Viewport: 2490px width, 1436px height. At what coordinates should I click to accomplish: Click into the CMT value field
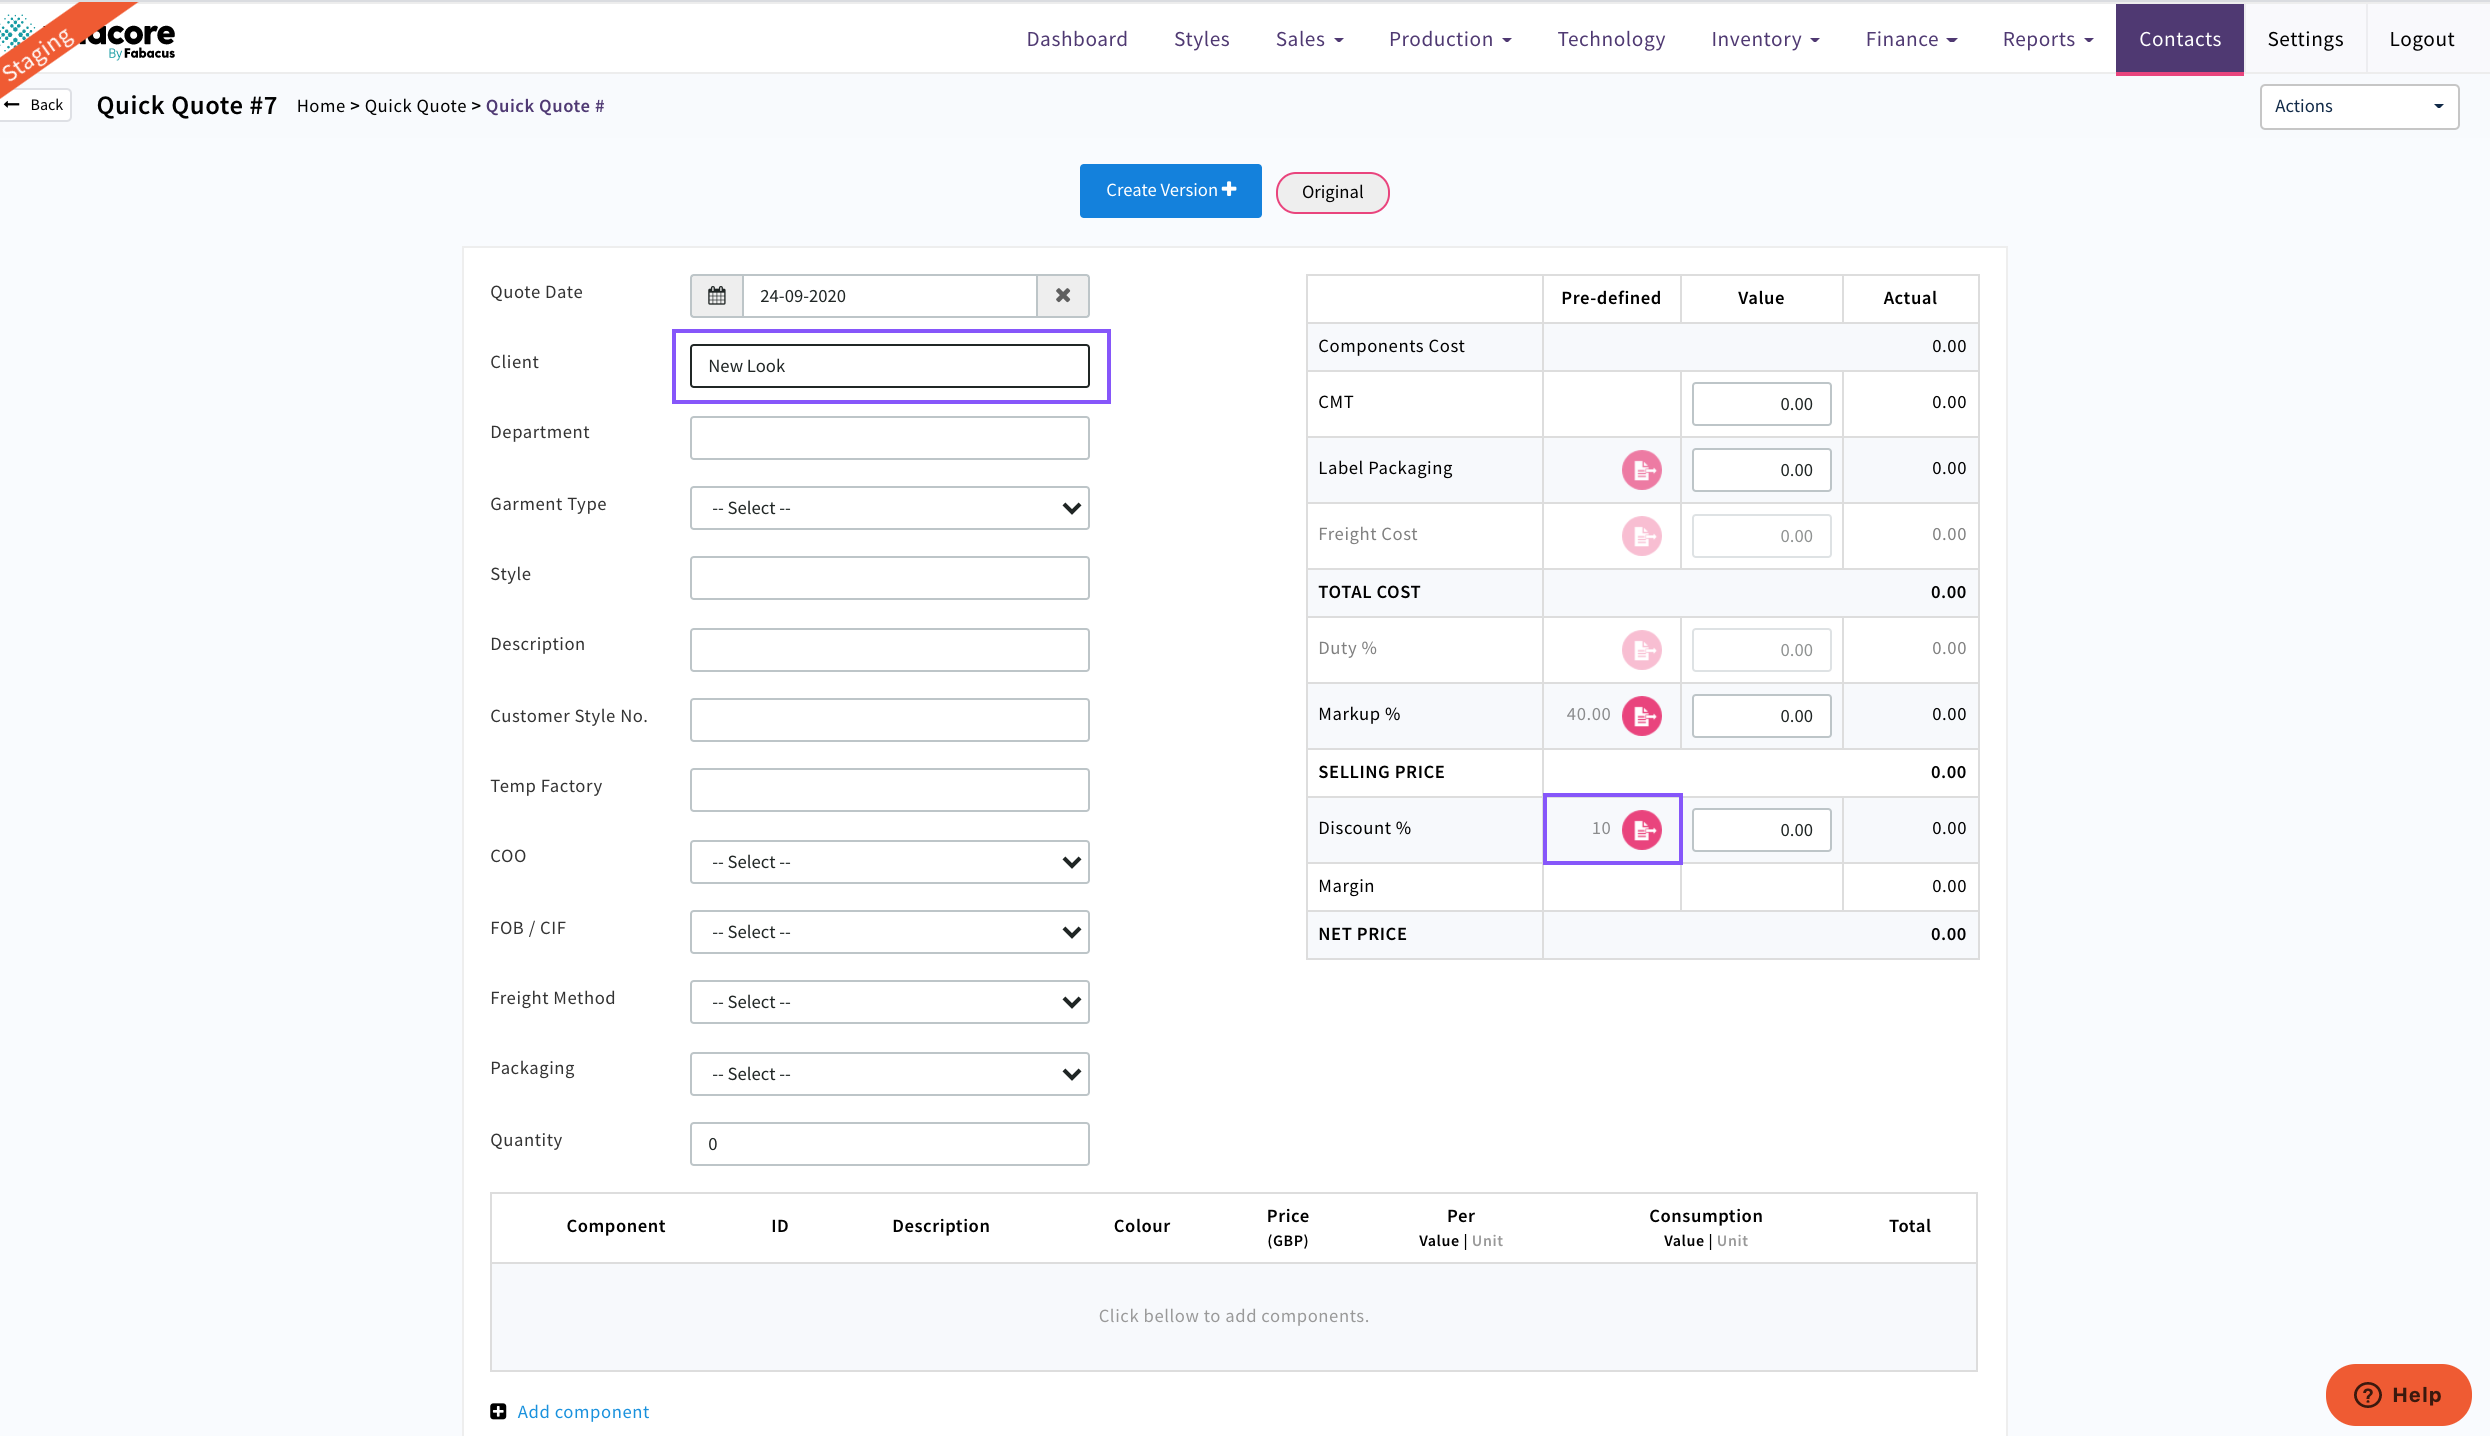tap(1760, 404)
